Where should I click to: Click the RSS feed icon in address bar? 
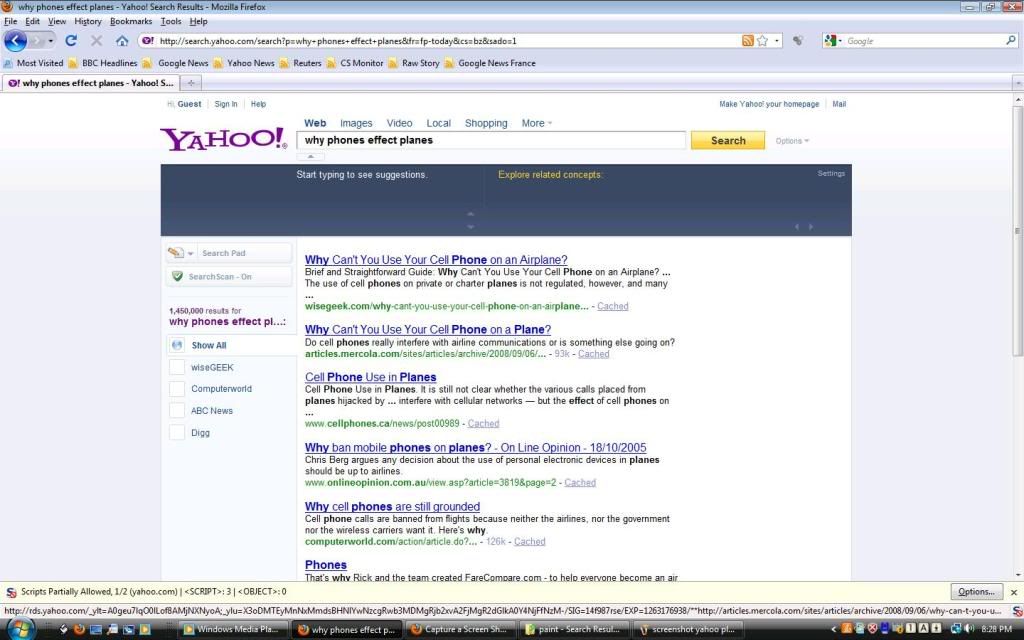pyautogui.click(x=748, y=40)
